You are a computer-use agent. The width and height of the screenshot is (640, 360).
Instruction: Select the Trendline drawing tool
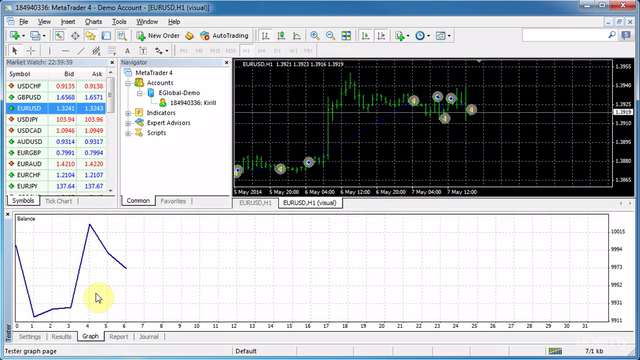81,51
